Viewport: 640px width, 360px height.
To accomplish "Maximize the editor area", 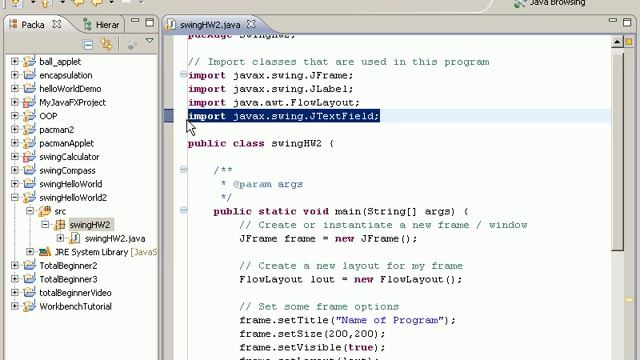I will (627, 22).
